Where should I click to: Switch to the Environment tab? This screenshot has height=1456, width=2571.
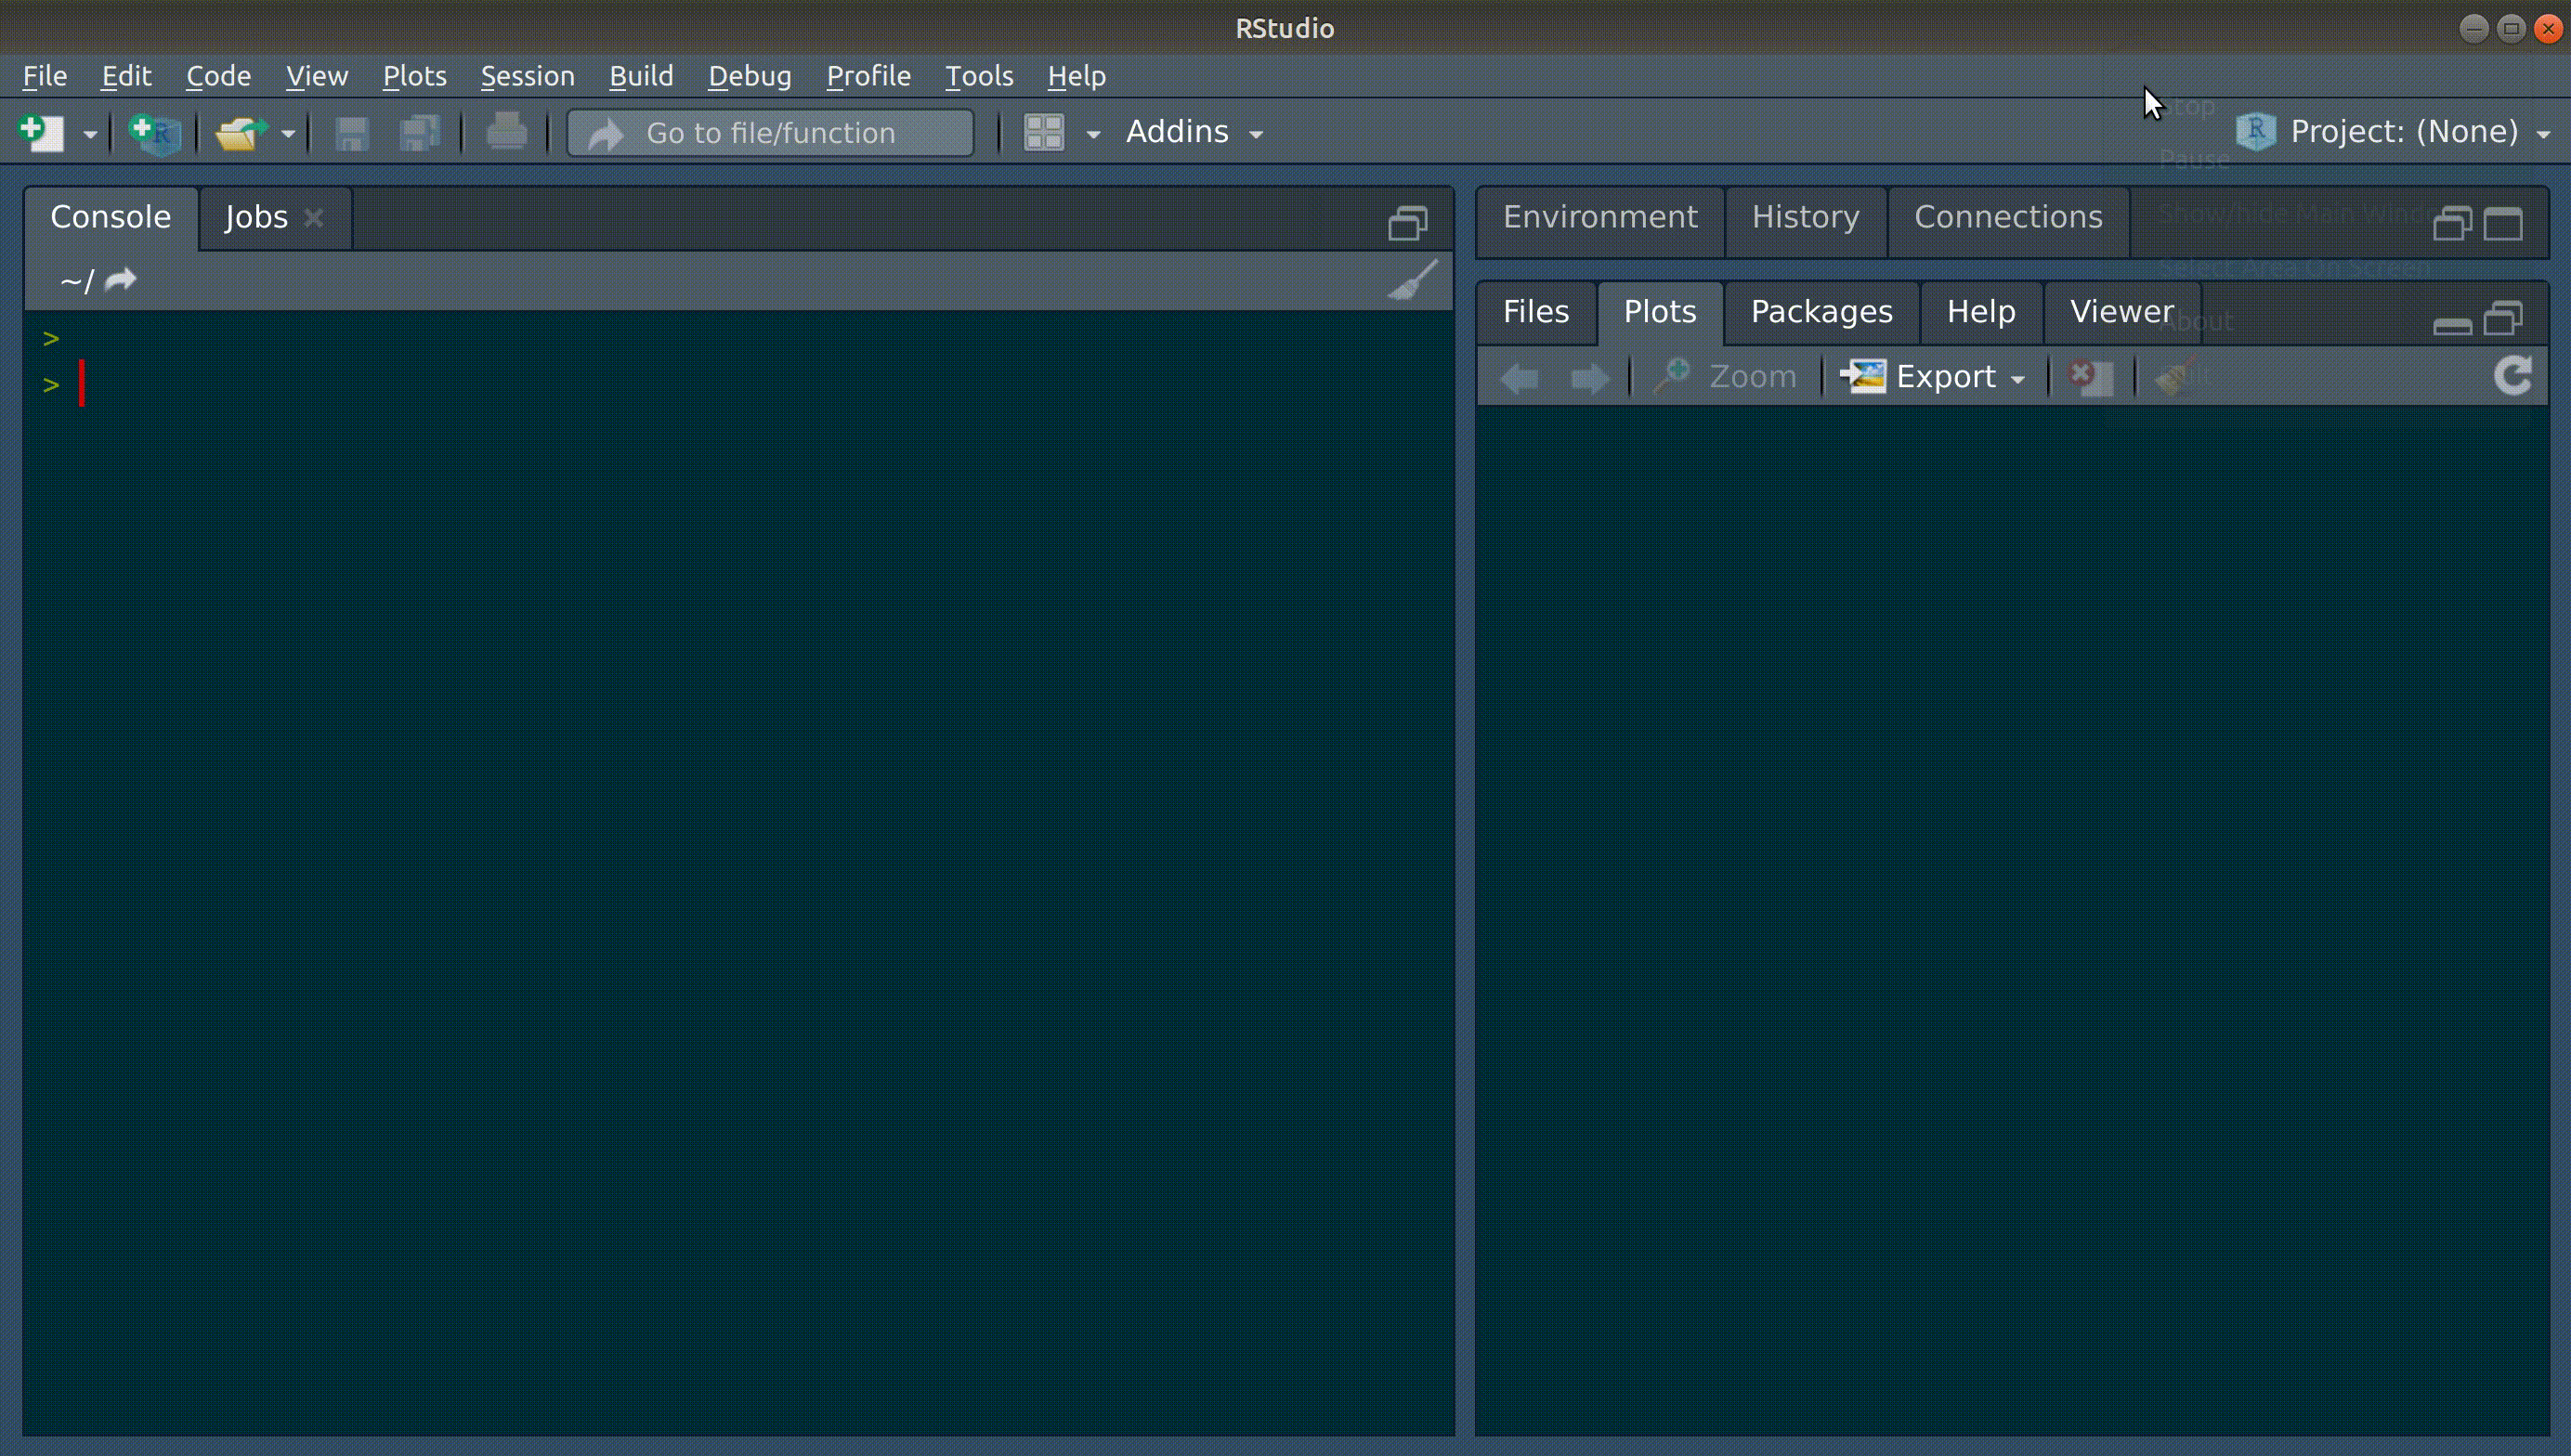click(1600, 218)
